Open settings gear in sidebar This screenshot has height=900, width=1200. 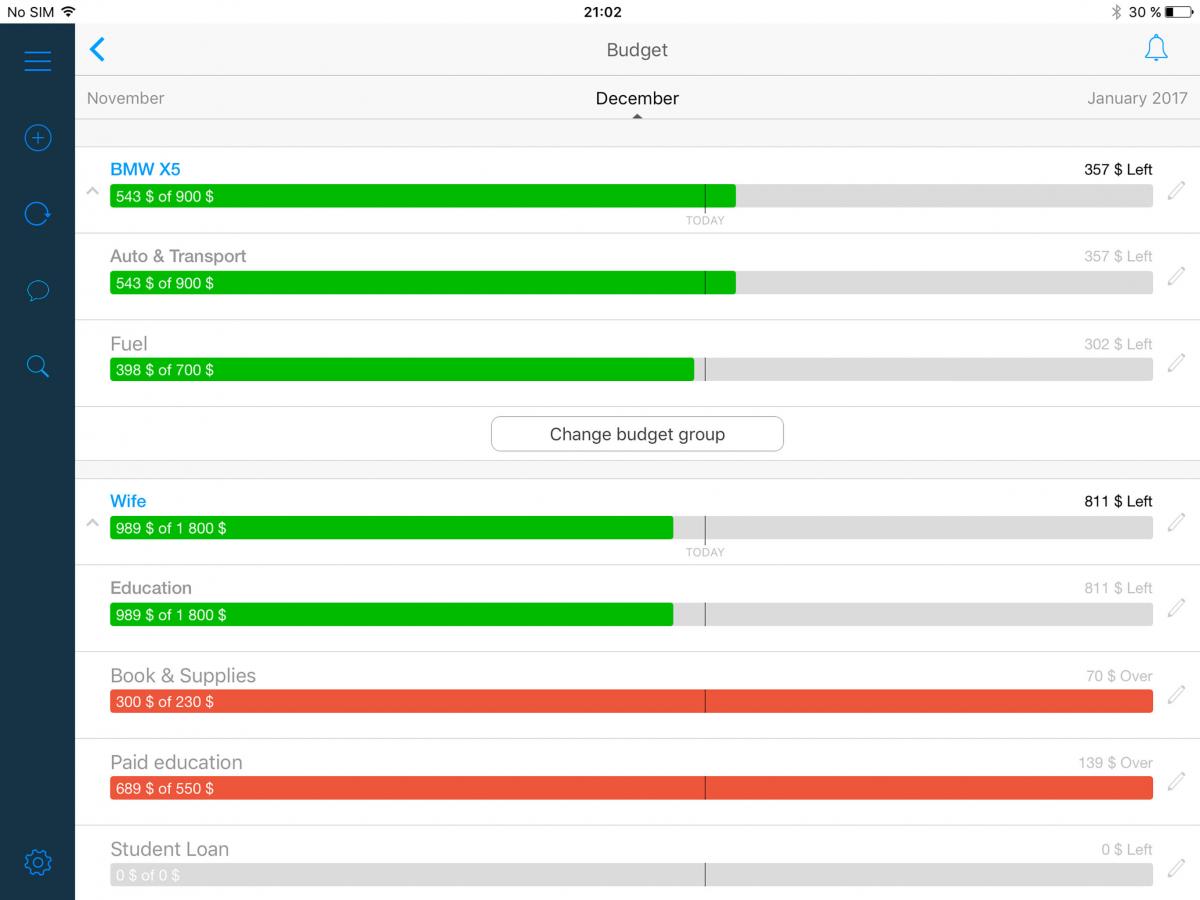click(x=37, y=861)
